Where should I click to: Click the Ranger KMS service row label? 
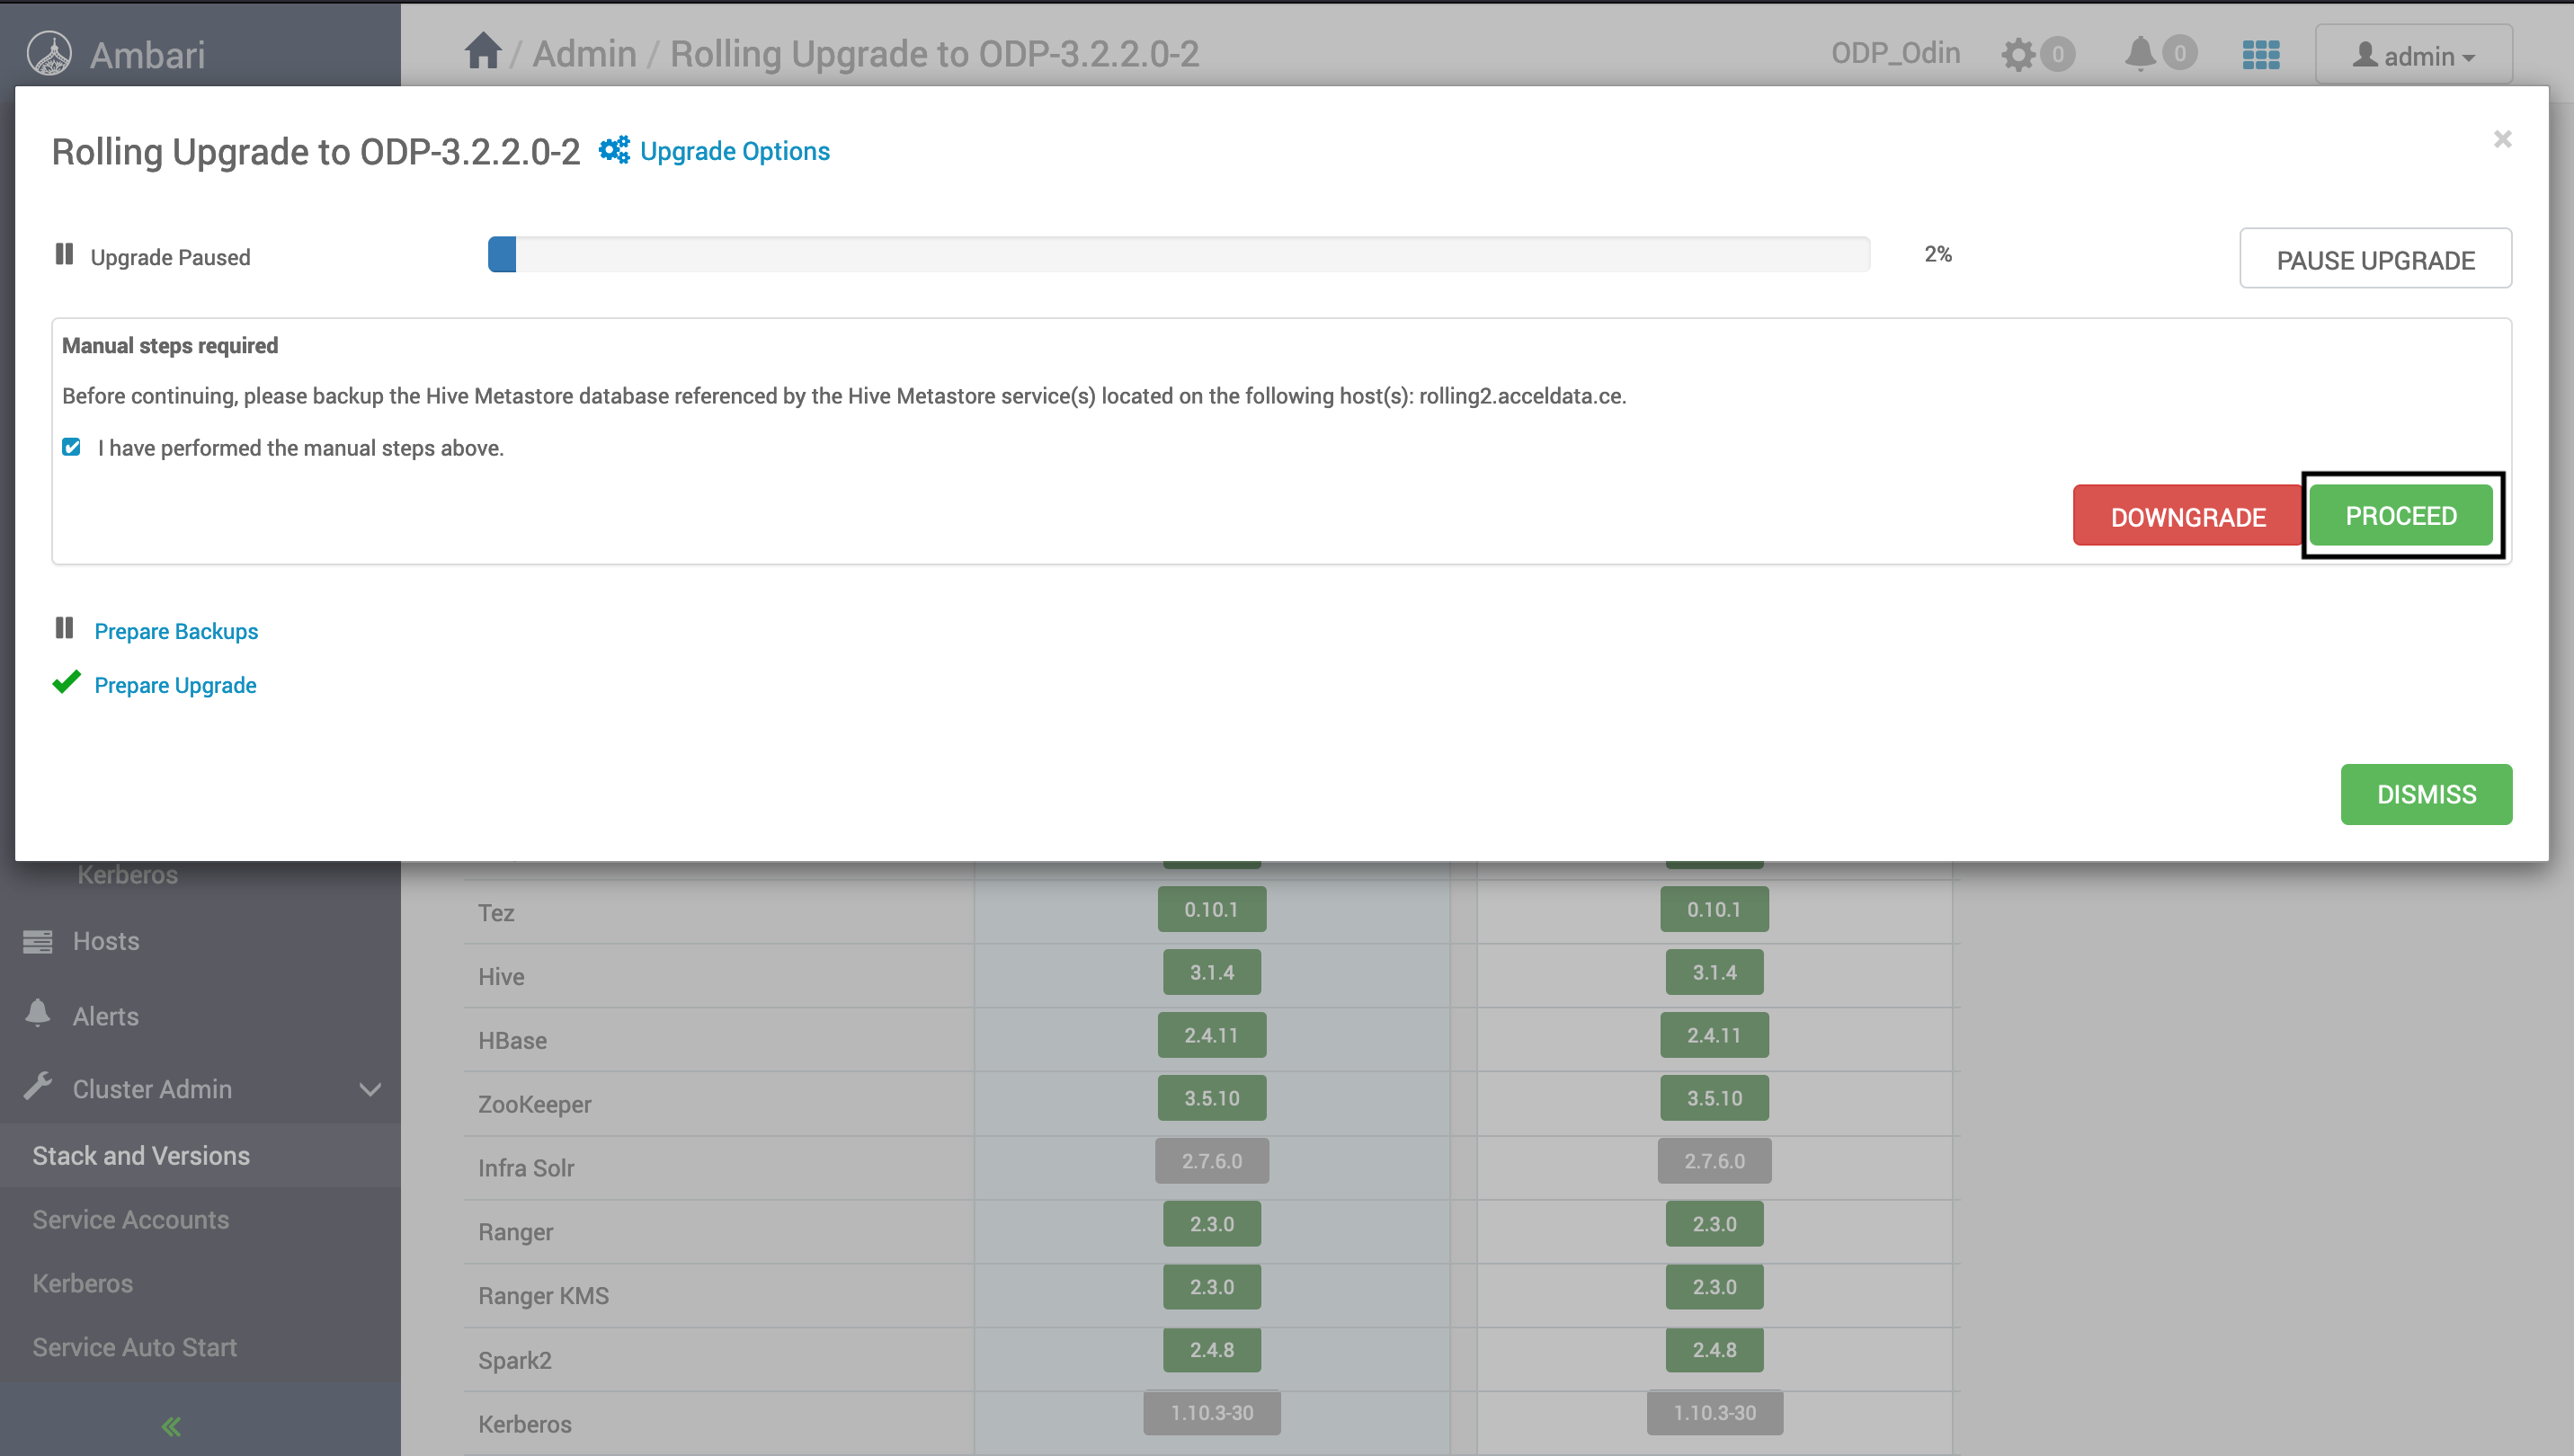pyautogui.click(x=543, y=1295)
